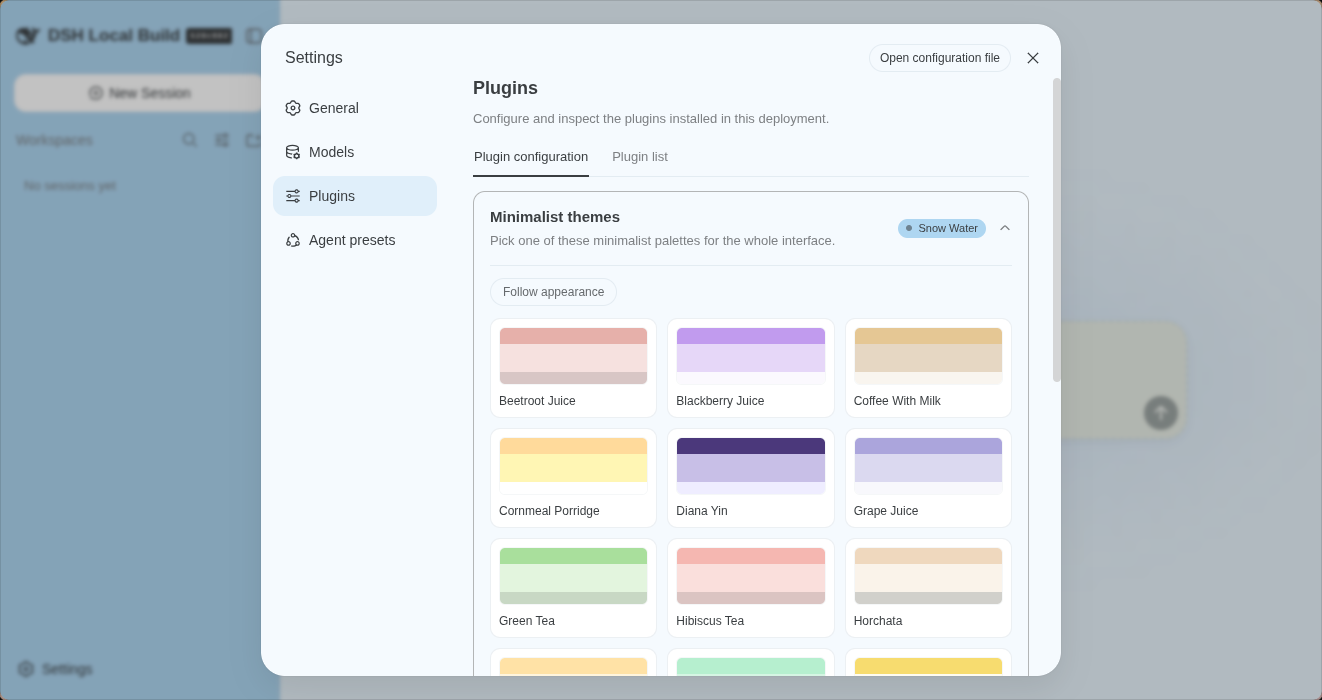
Task: Open General settings via its gear icon
Action: coord(293,108)
